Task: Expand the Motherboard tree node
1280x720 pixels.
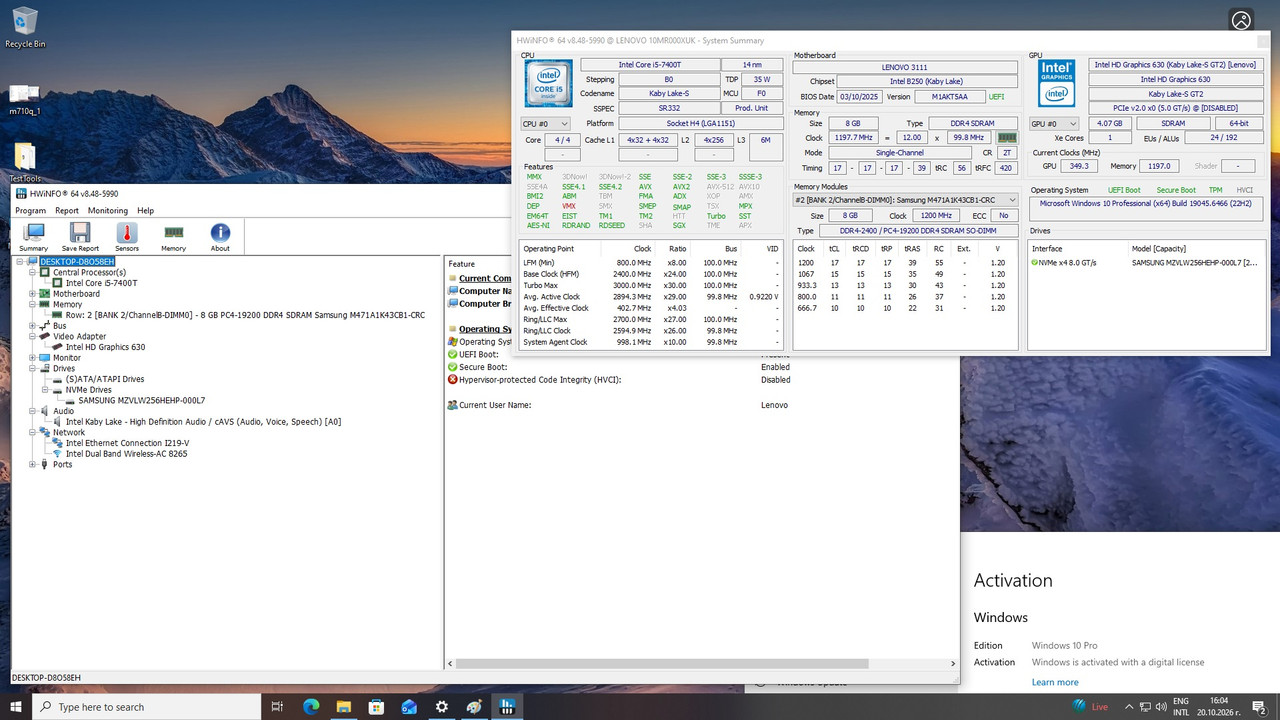Action: coord(33,294)
